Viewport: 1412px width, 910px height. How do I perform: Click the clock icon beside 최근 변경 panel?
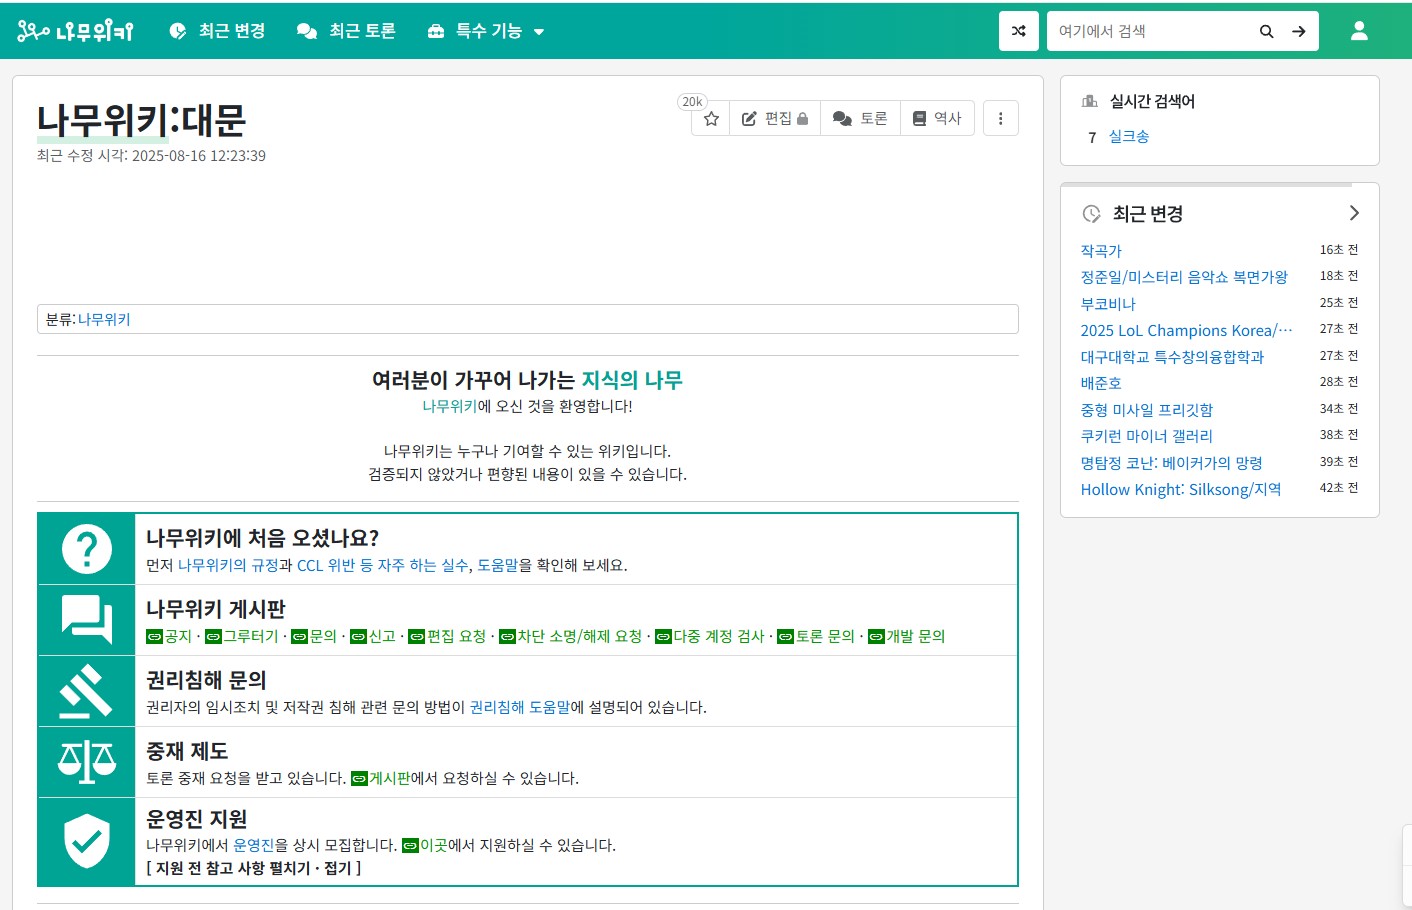click(x=1092, y=214)
